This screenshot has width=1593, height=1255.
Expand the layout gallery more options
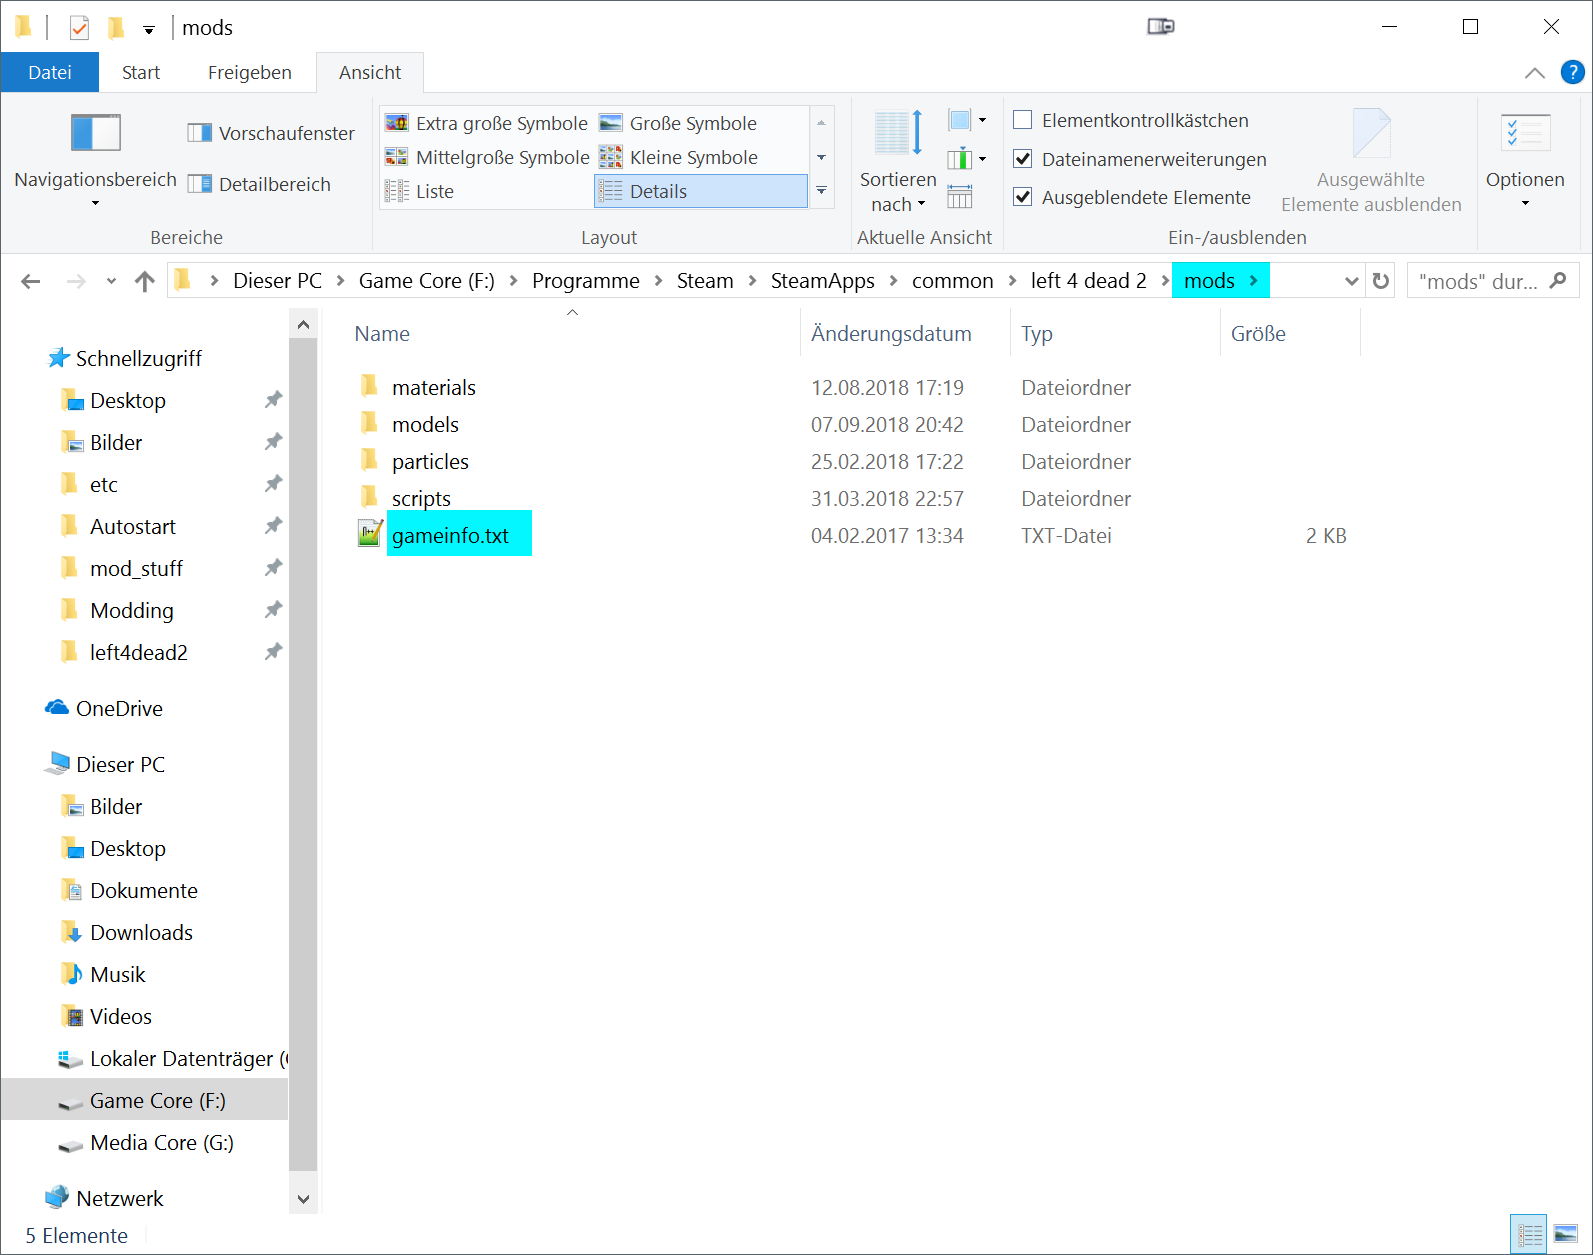click(821, 191)
